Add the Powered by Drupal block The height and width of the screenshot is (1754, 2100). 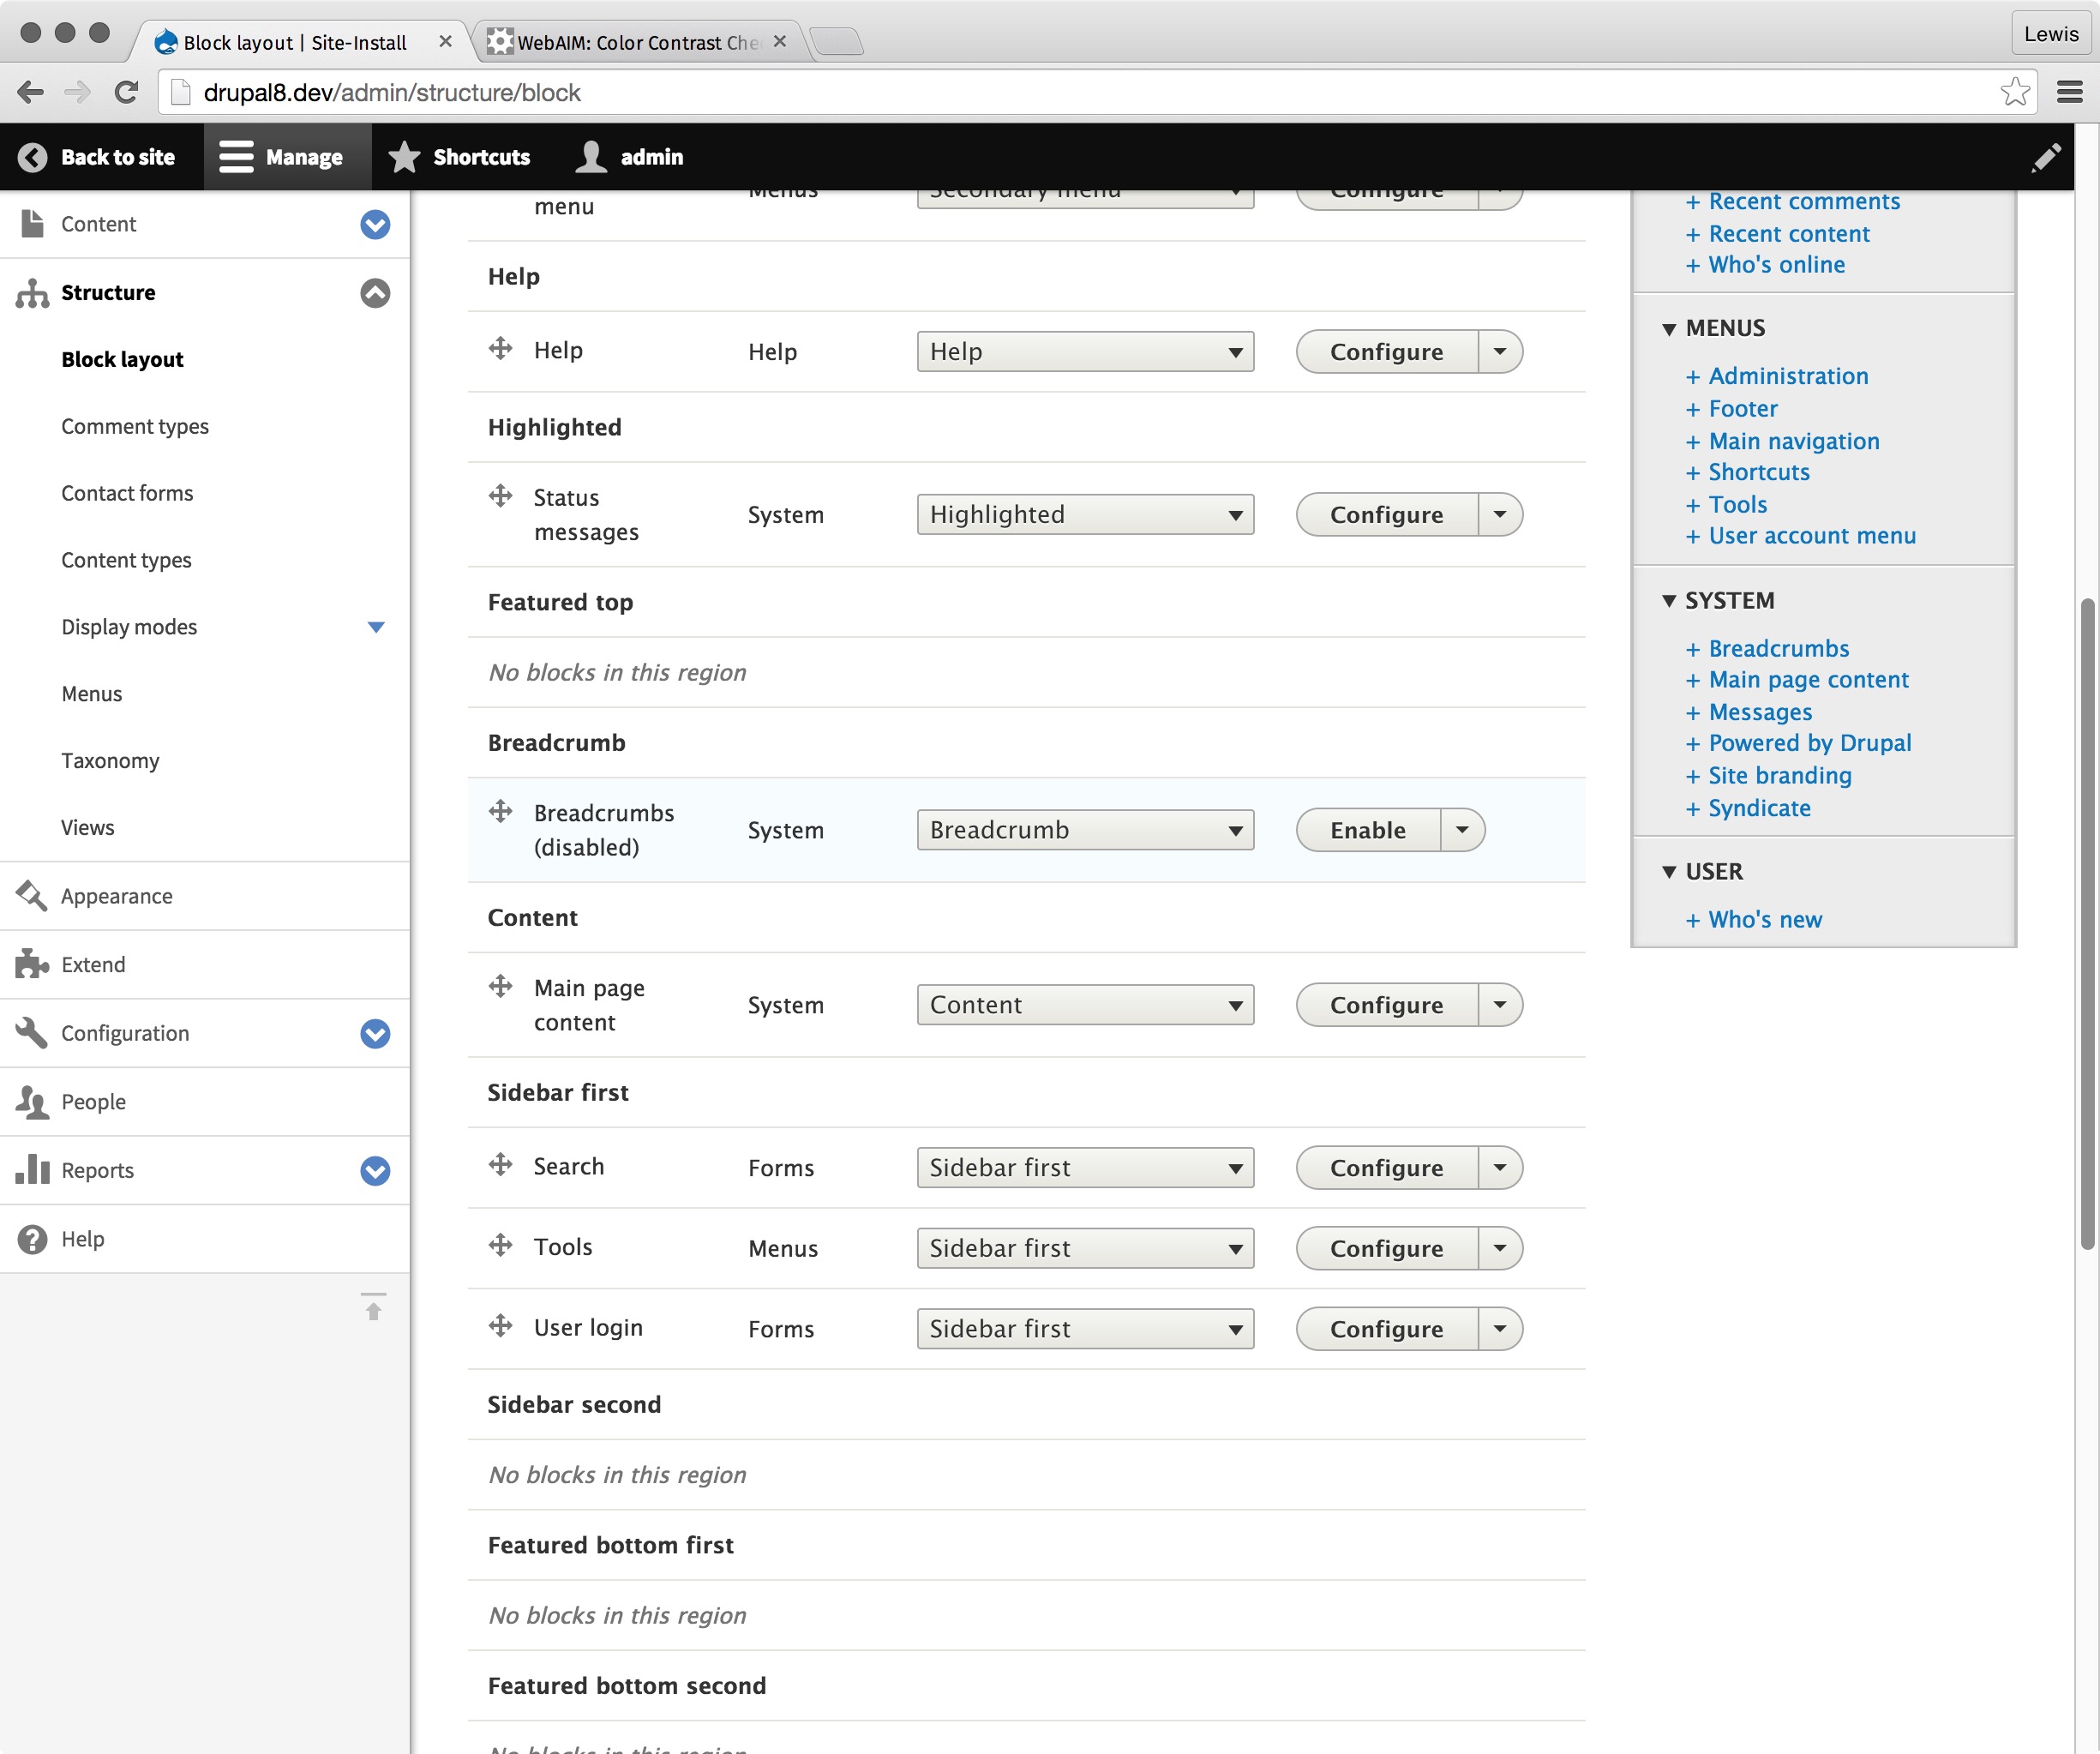pyautogui.click(x=1809, y=743)
